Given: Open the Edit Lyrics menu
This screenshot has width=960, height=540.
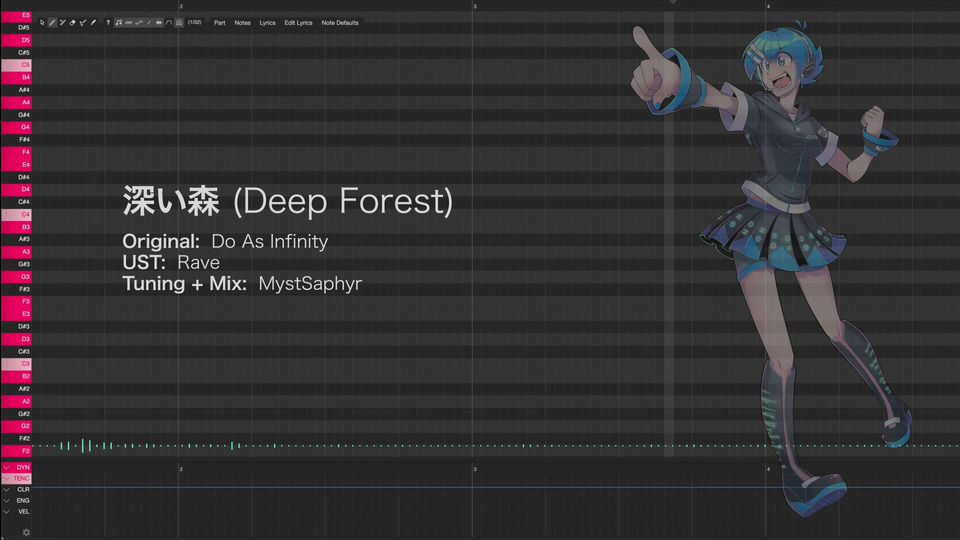Looking at the screenshot, I should pyautogui.click(x=298, y=23).
